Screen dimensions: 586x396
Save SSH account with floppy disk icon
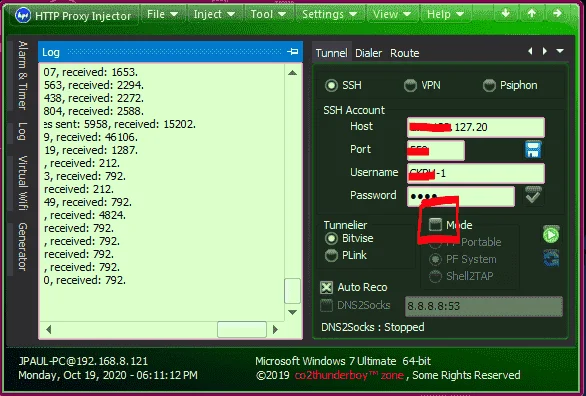coord(533,149)
